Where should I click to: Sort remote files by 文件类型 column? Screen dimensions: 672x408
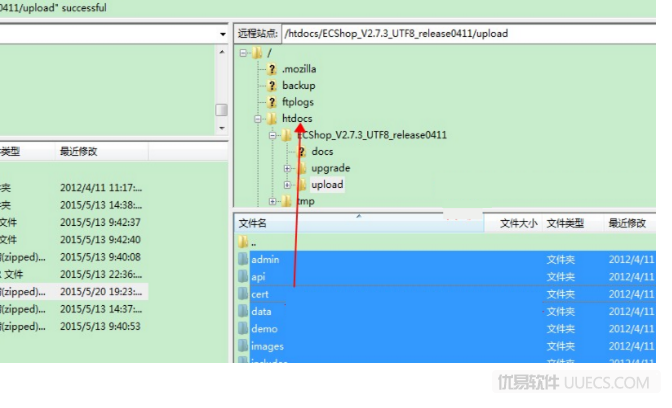click(x=573, y=223)
